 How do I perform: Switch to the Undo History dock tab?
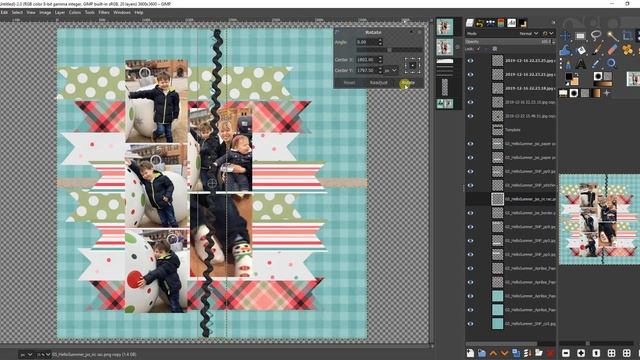pyautogui.click(x=480, y=23)
